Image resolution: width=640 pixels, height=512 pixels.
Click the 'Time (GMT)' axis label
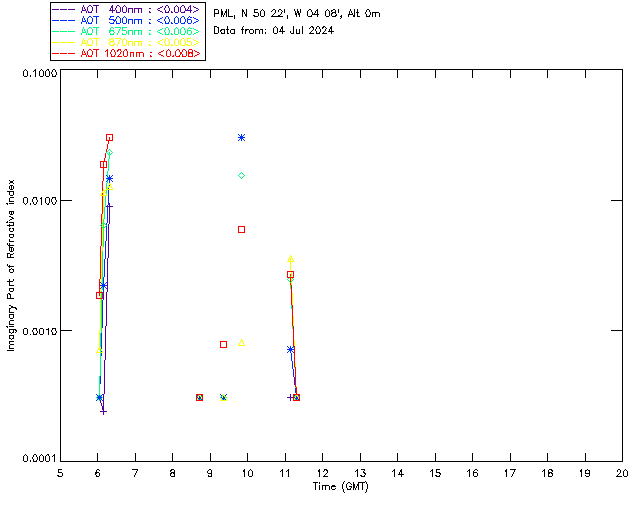tap(340, 487)
